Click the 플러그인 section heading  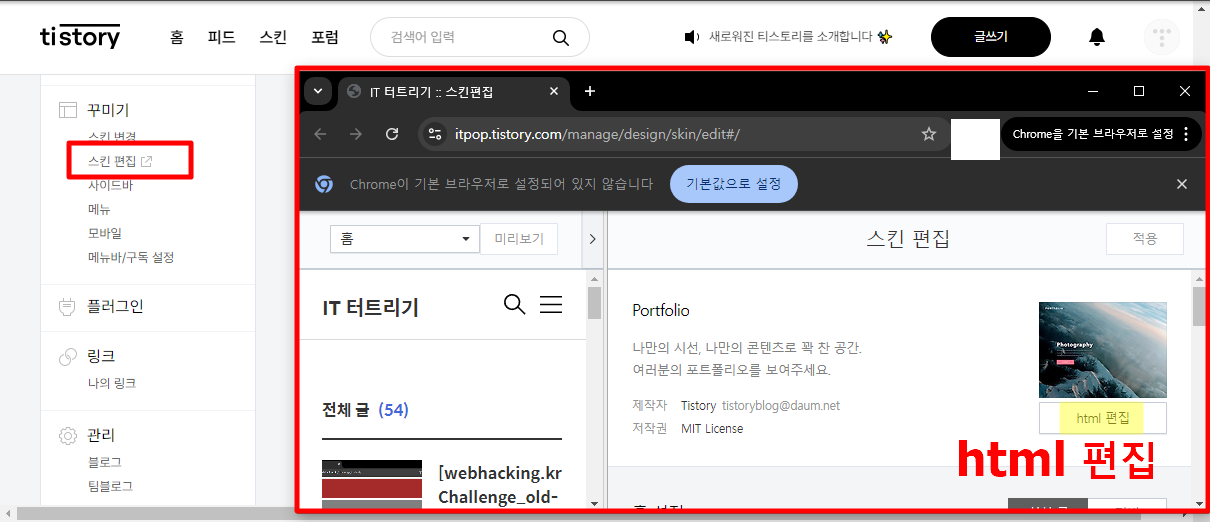click(x=115, y=306)
